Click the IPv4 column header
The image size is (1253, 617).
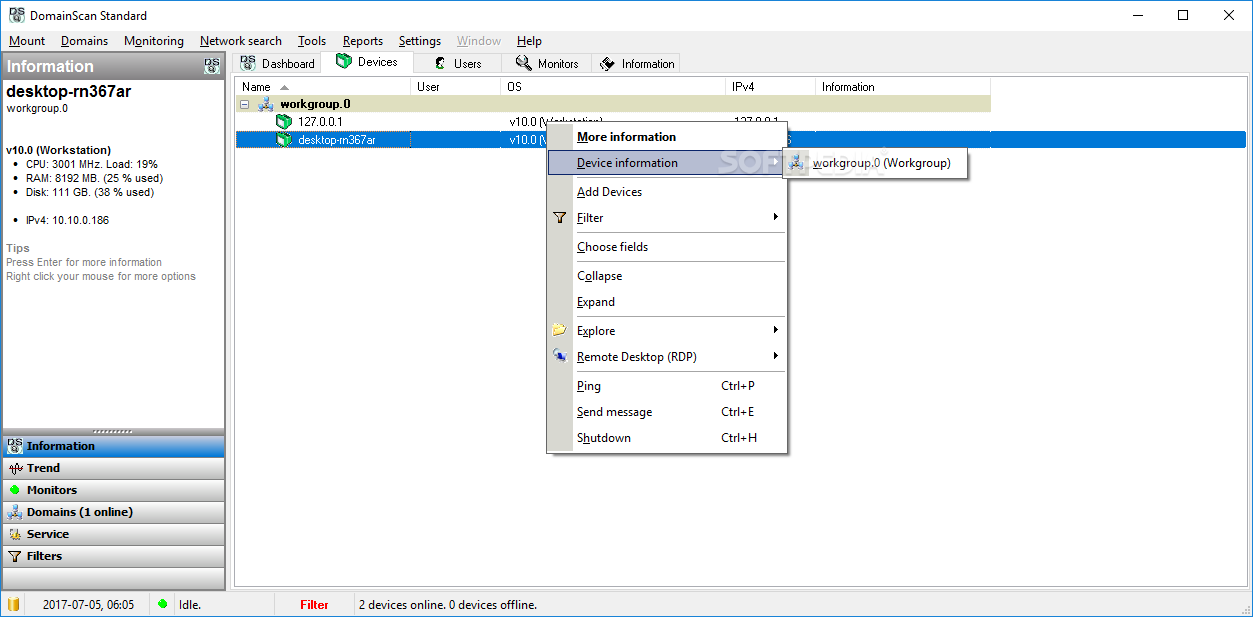pyautogui.click(x=771, y=87)
